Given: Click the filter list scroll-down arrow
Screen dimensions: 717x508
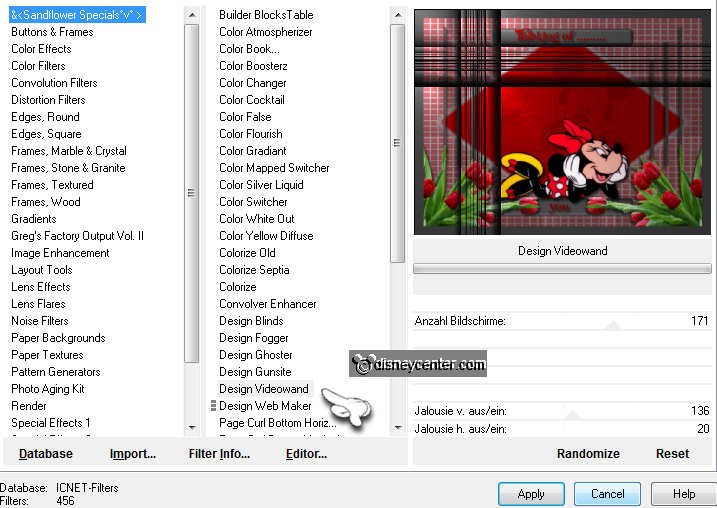Looking at the screenshot, I should [398, 428].
